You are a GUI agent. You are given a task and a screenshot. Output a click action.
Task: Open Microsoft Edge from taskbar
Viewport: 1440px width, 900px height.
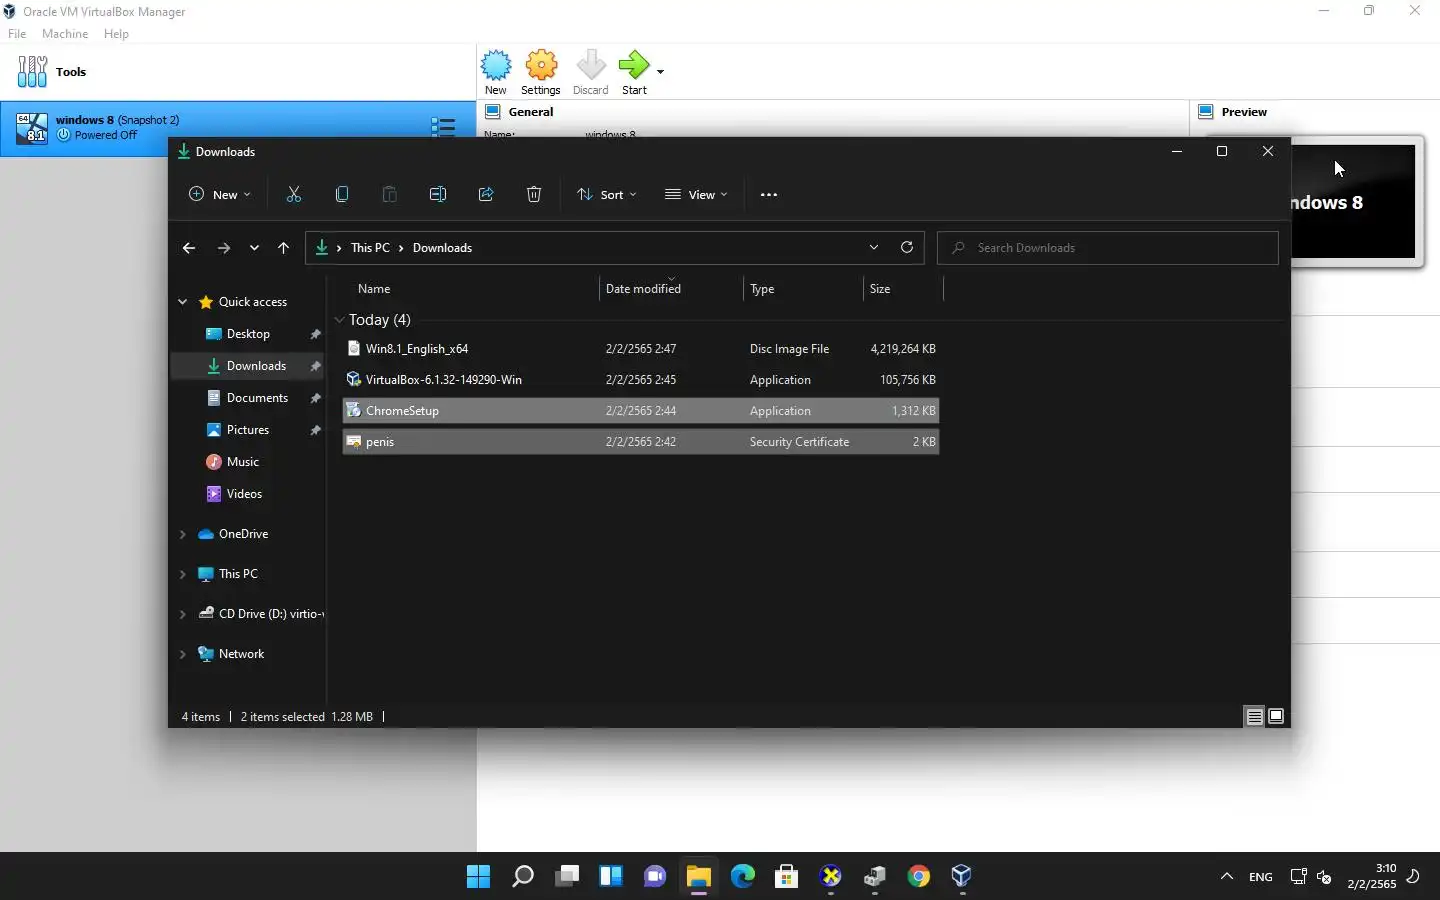[743, 877]
